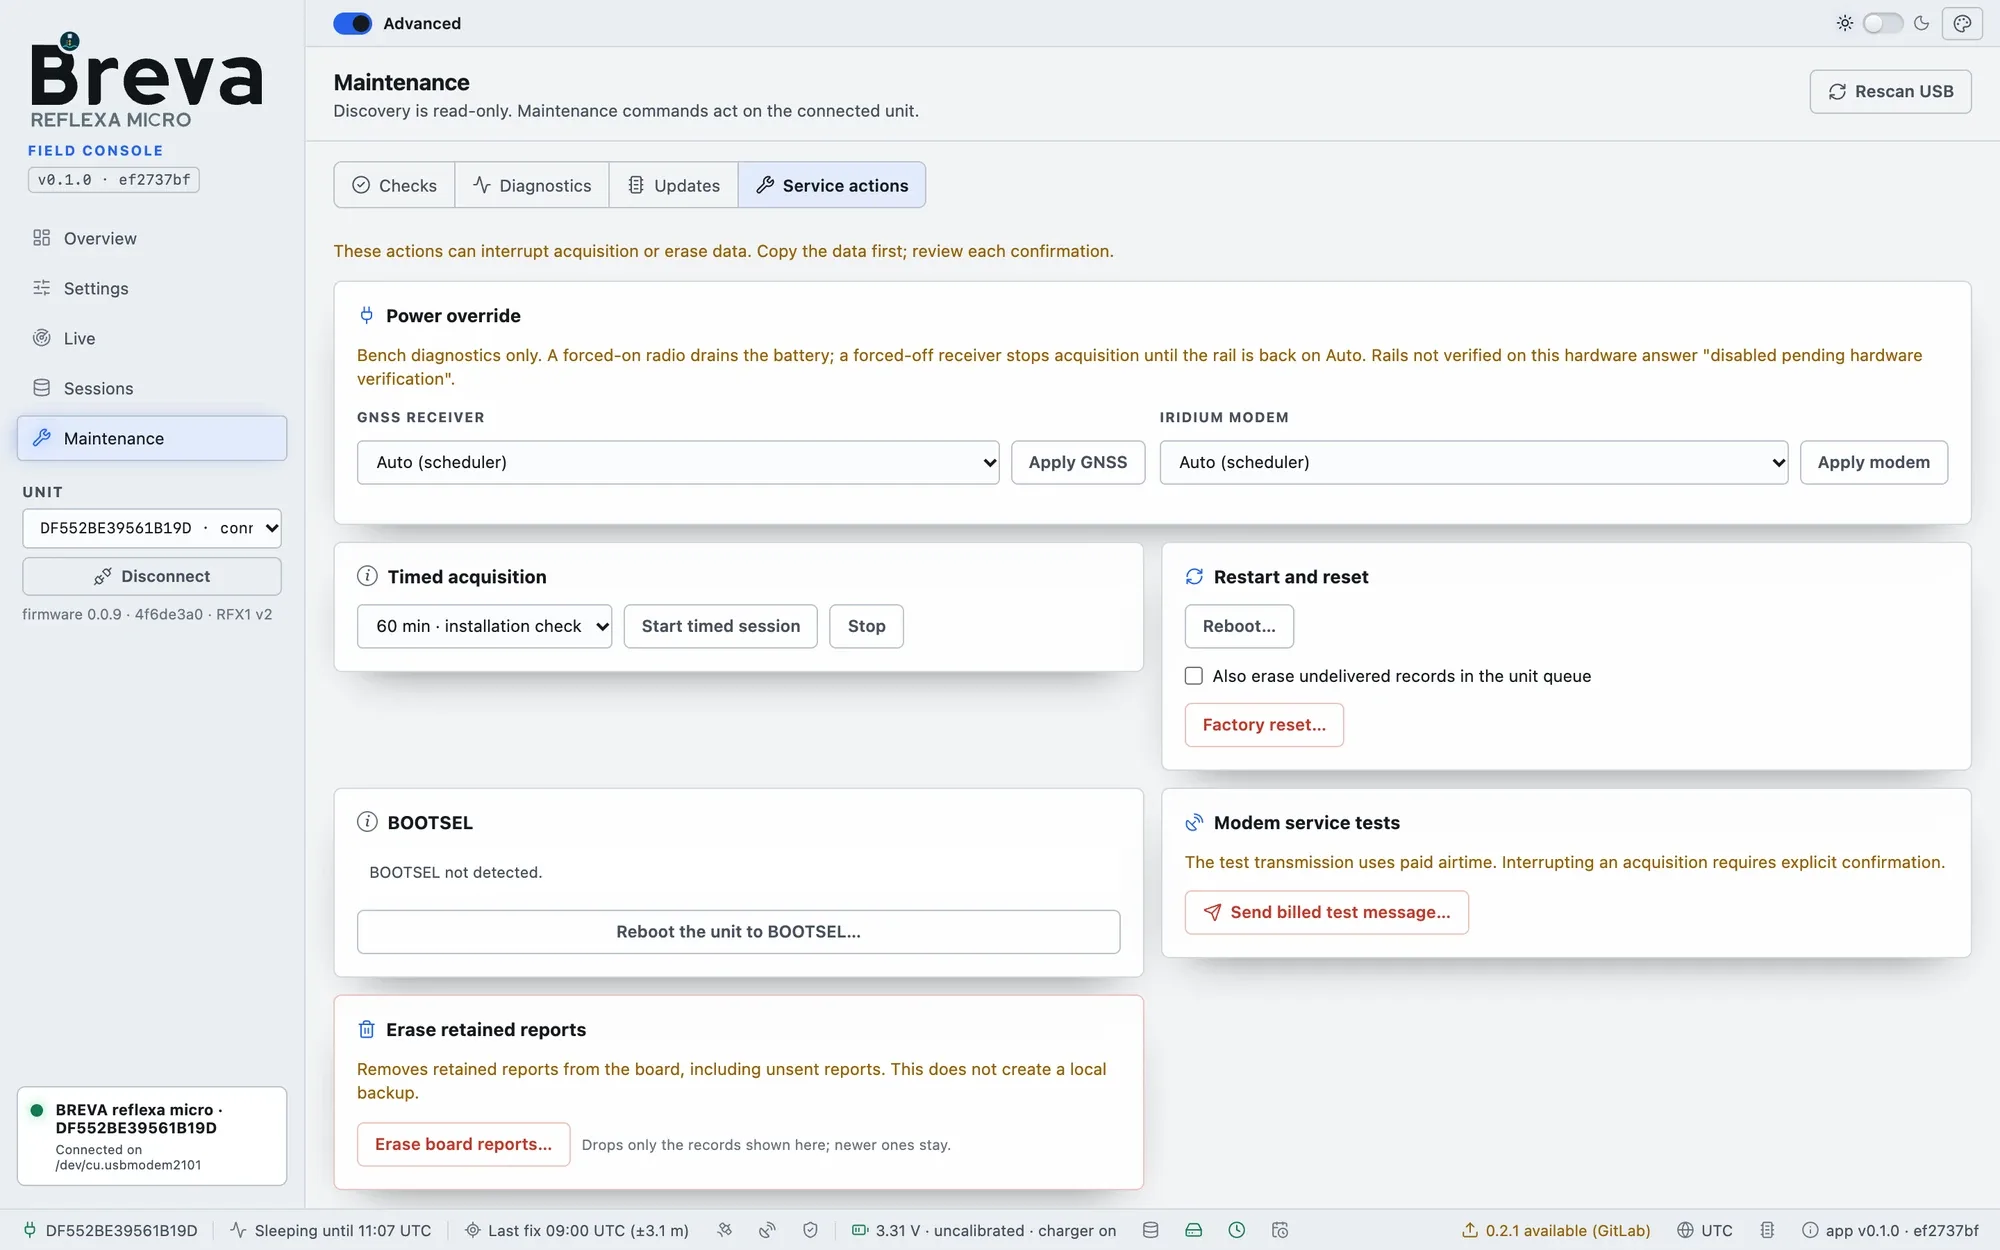This screenshot has width=2000, height=1250.
Task: Open the GNSS receiver mode dropdown
Action: click(678, 462)
